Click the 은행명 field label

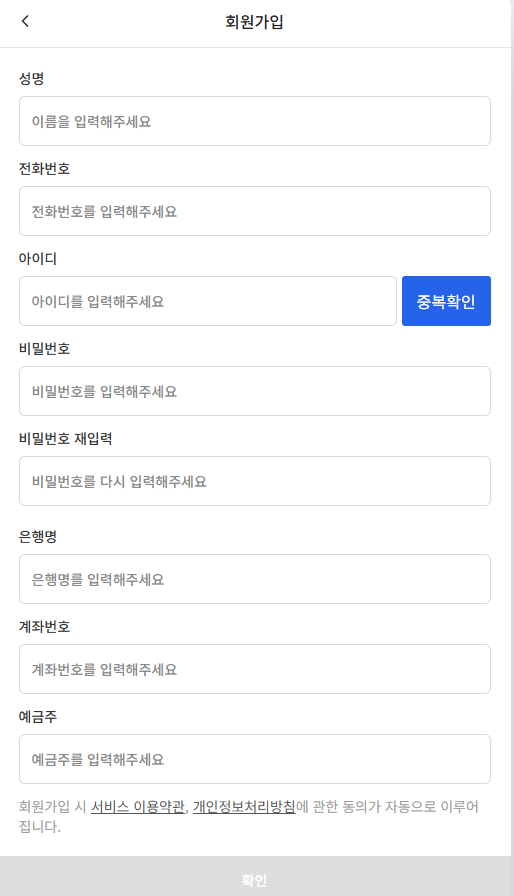38,537
